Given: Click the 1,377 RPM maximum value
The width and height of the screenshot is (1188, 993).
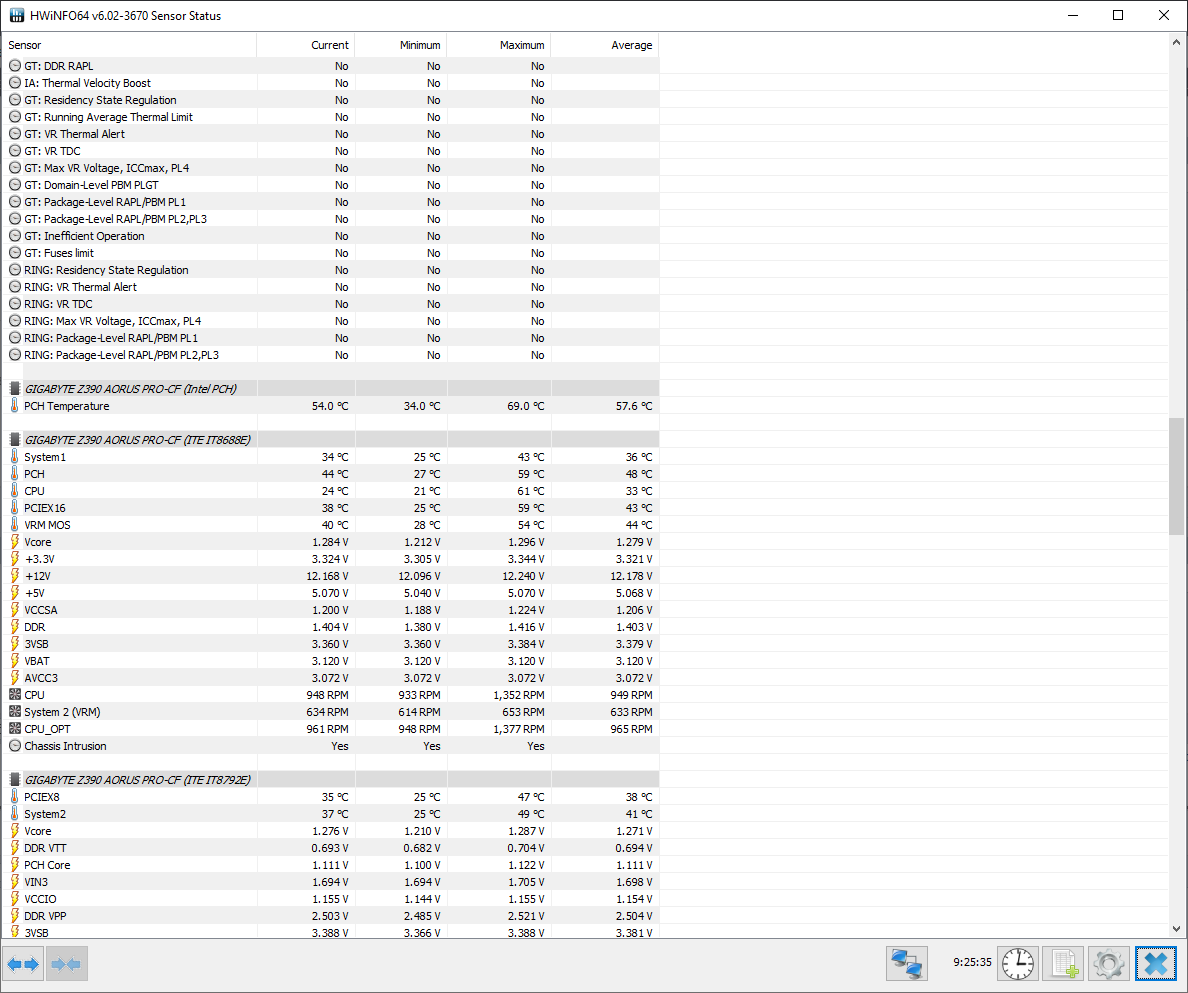Looking at the screenshot, I should click(x=518, y=729).
